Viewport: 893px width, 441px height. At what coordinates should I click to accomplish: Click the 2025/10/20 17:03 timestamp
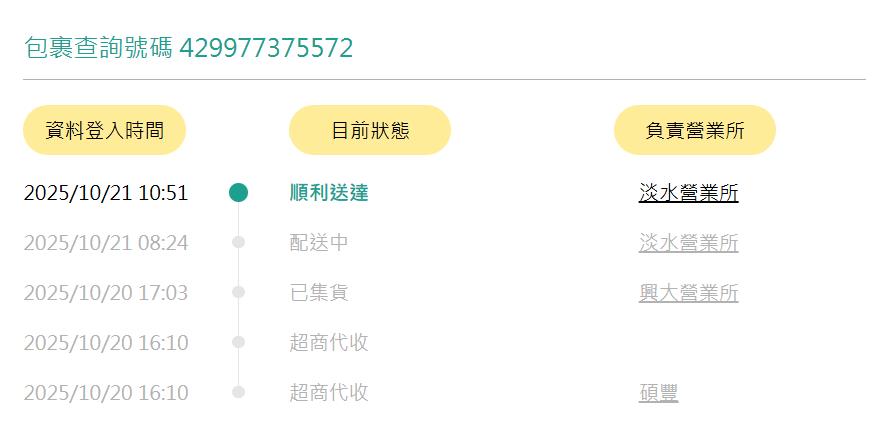[x=105, y=293]
